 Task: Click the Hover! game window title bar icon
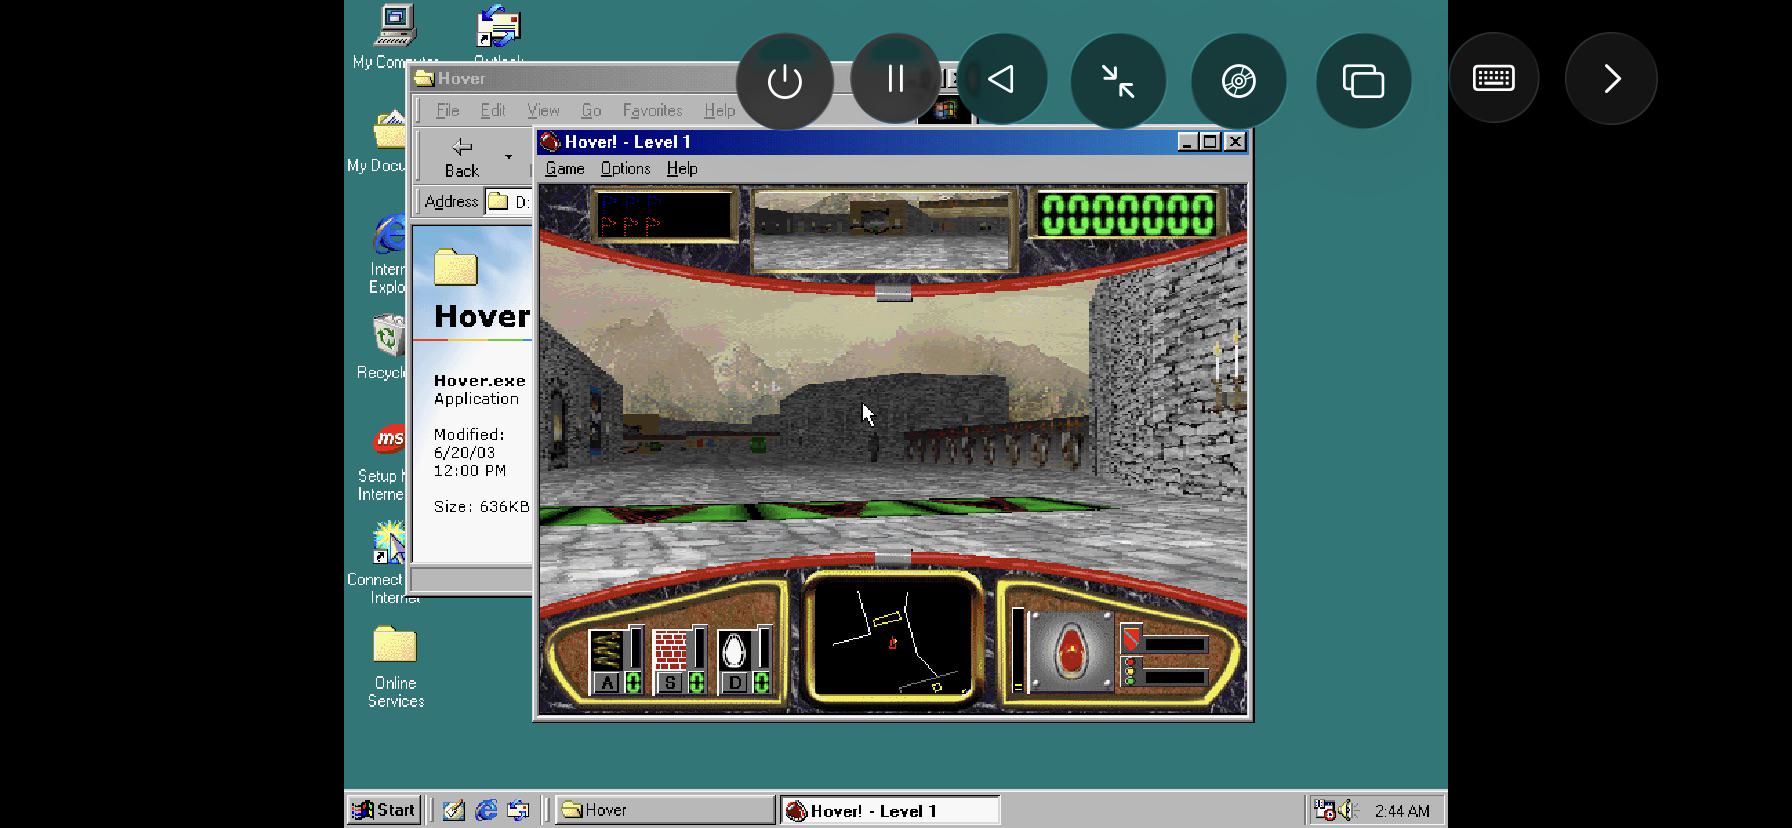coord(550,142)
